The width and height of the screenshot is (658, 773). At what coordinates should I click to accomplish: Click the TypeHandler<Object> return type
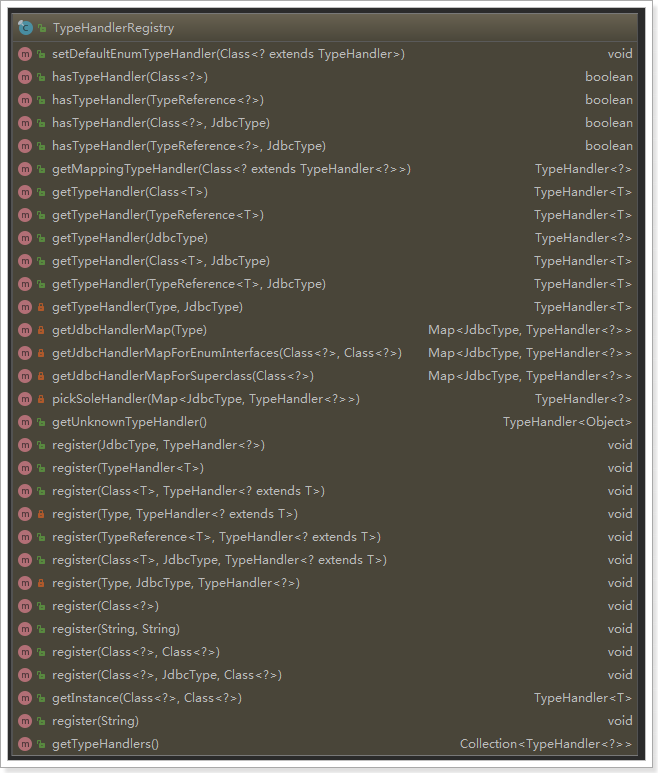567,422
